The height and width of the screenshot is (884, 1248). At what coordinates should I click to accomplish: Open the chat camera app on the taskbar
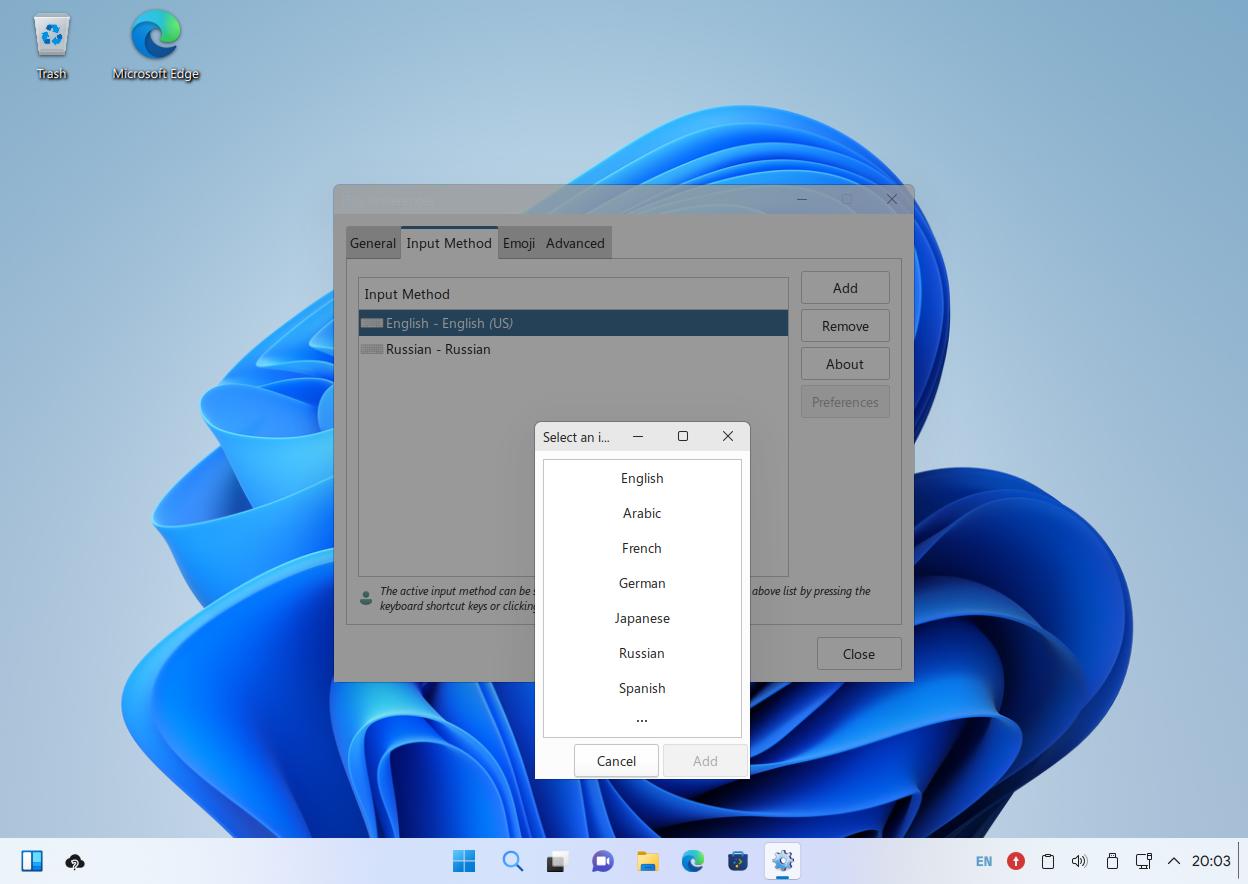[602, 861]
